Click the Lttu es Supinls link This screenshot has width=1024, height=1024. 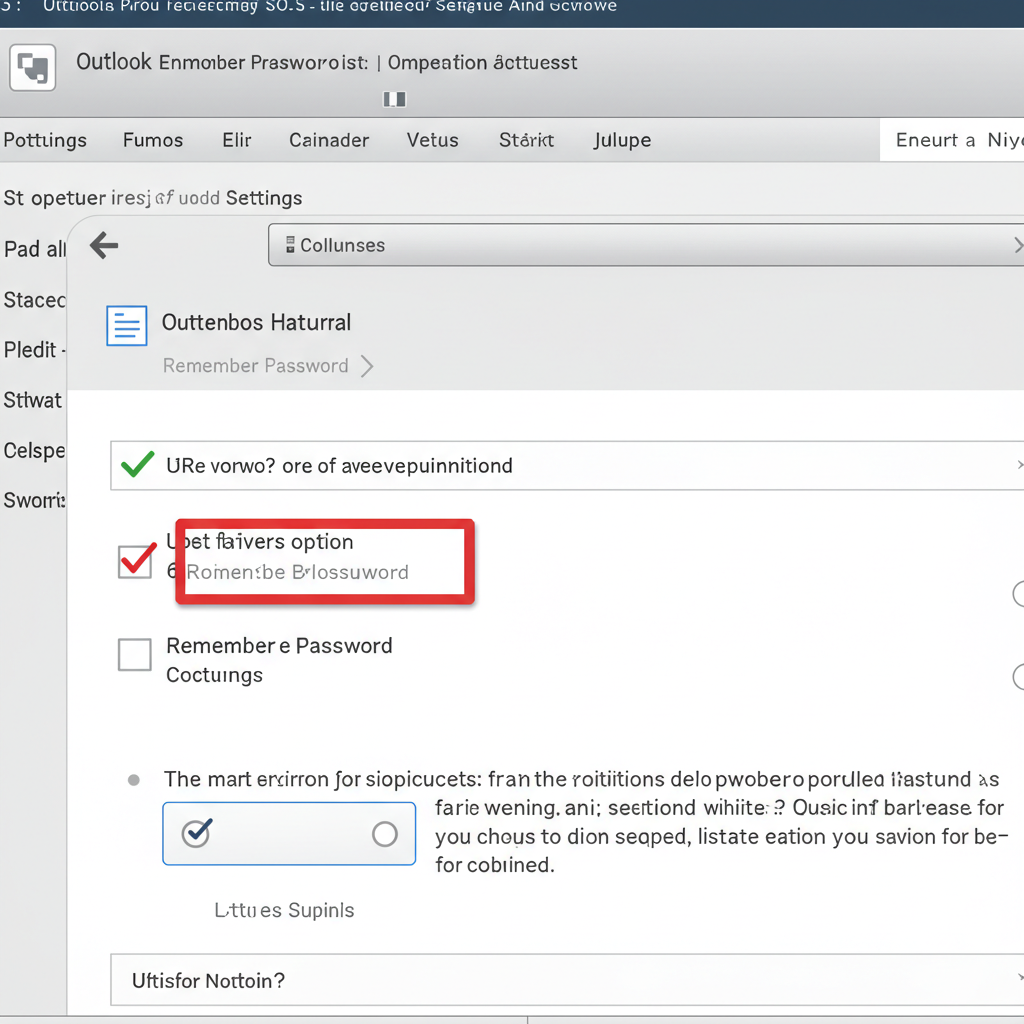[x=284, y=910]
